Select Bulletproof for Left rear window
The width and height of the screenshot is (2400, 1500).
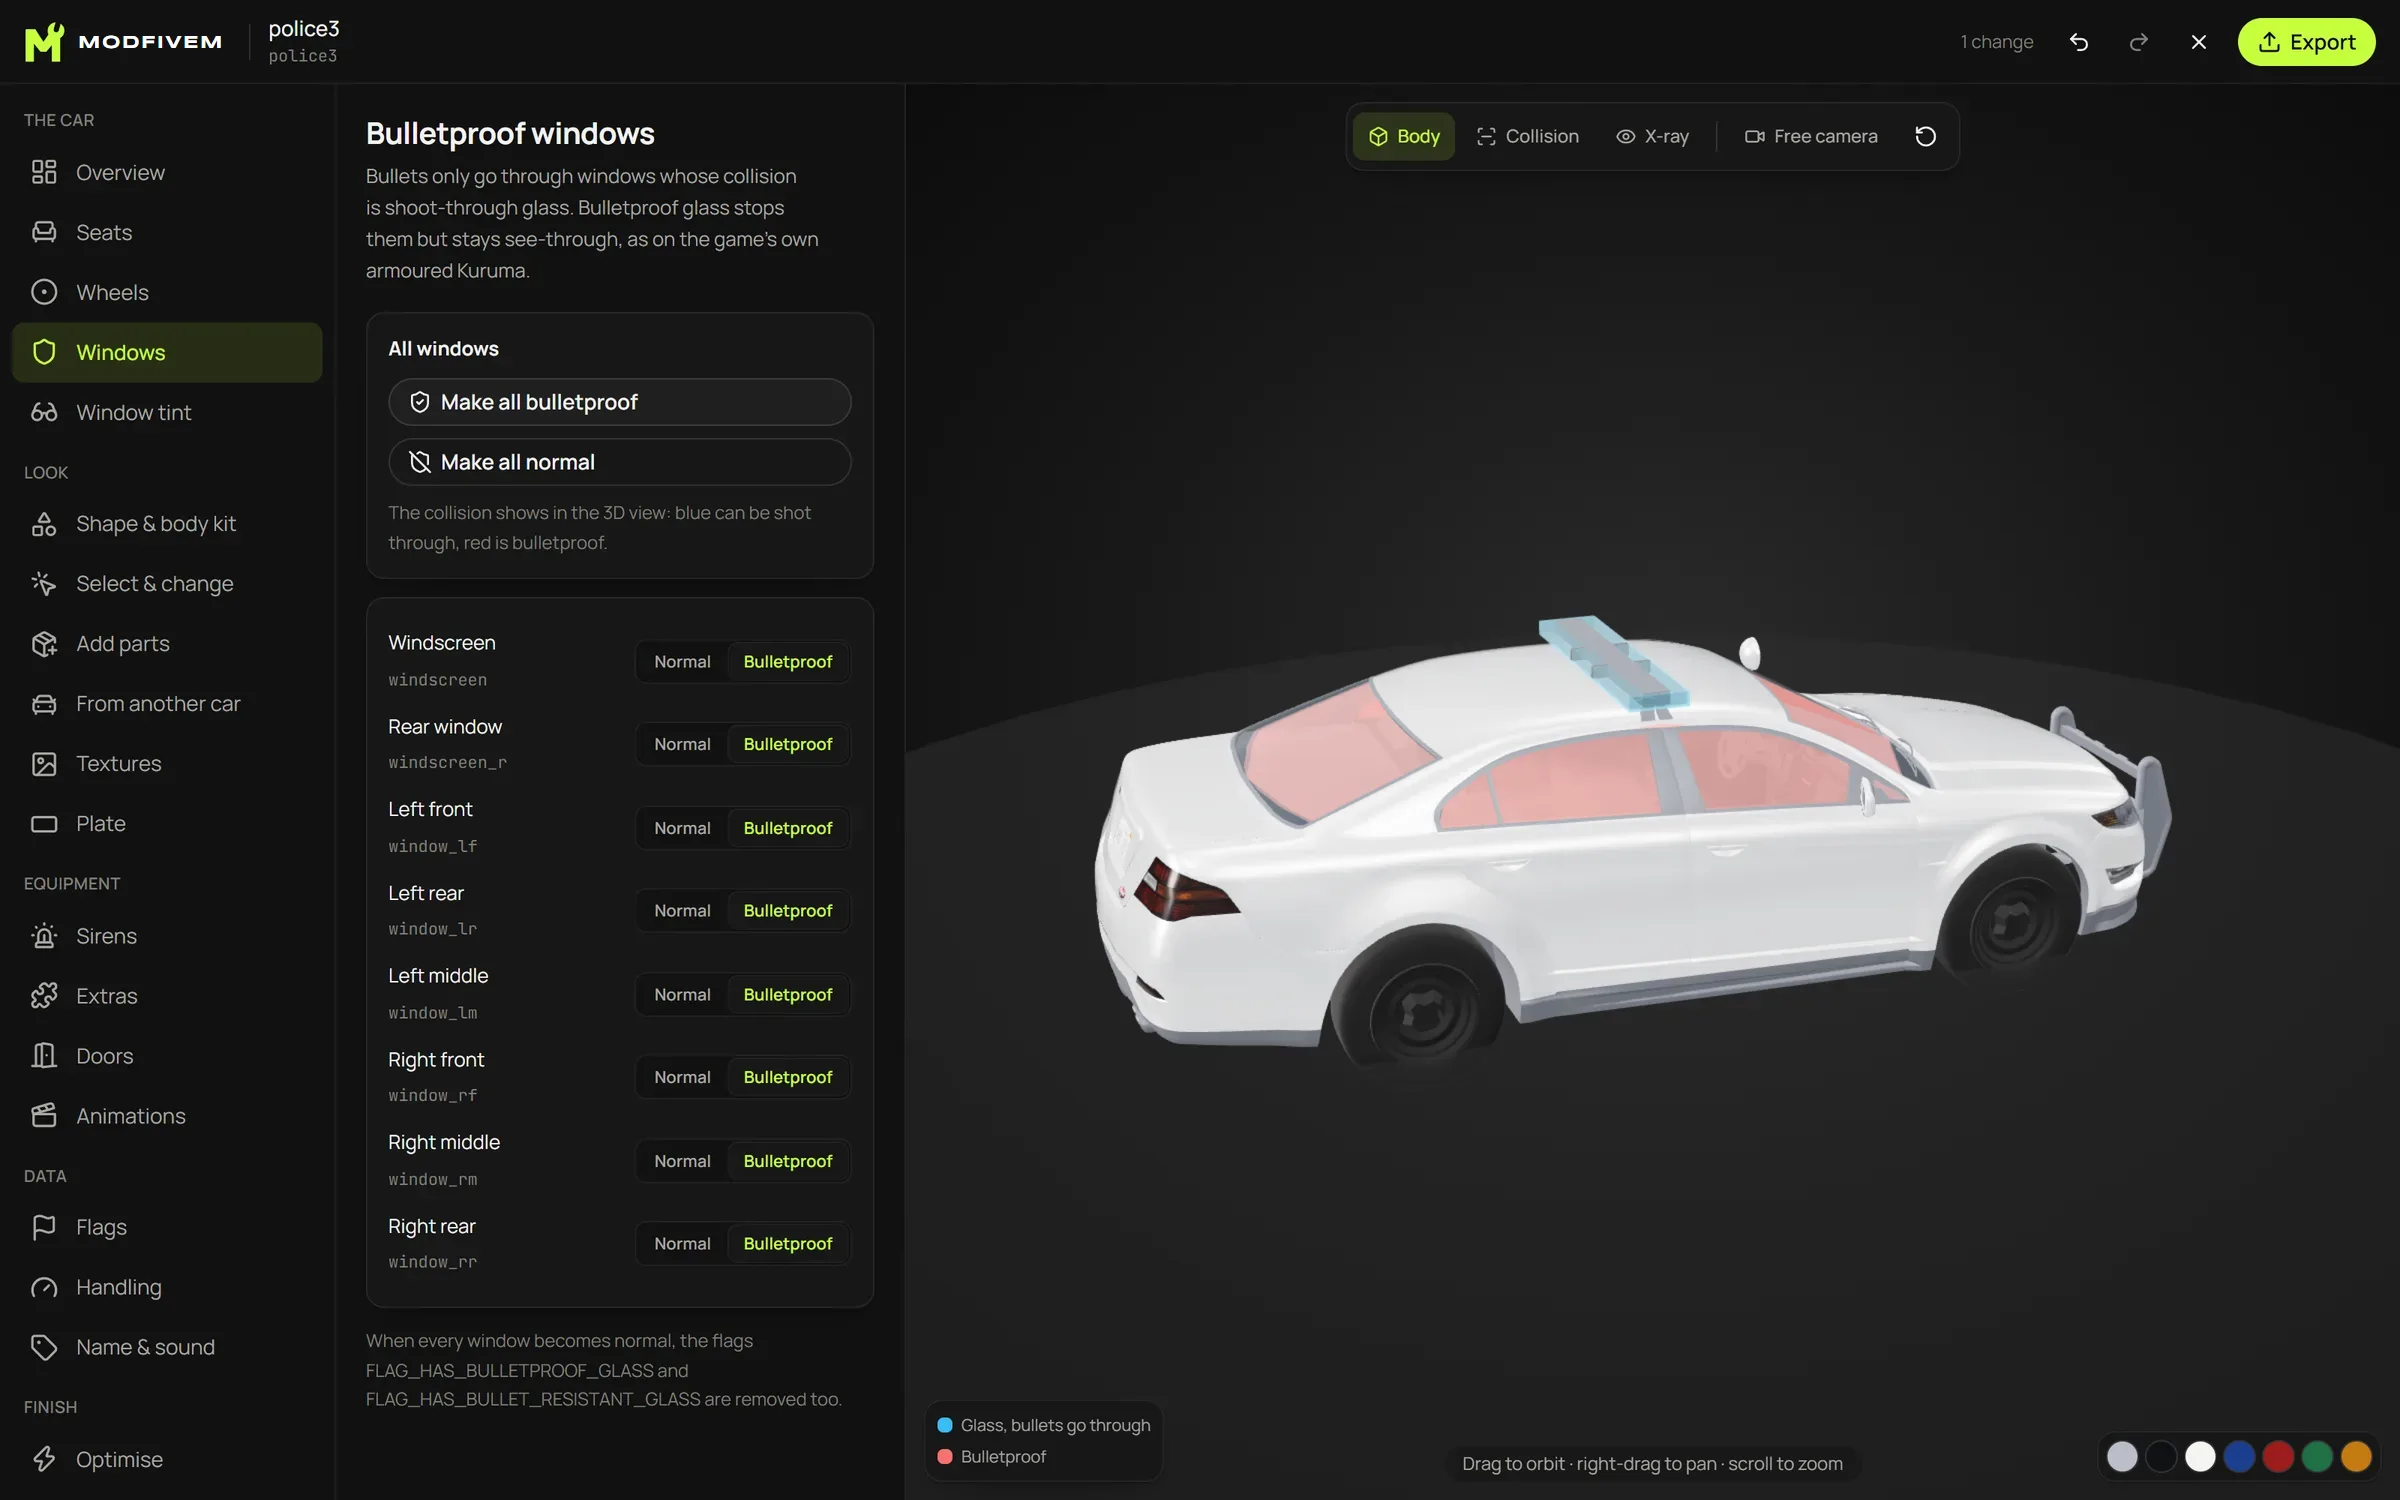coord(788,911)
